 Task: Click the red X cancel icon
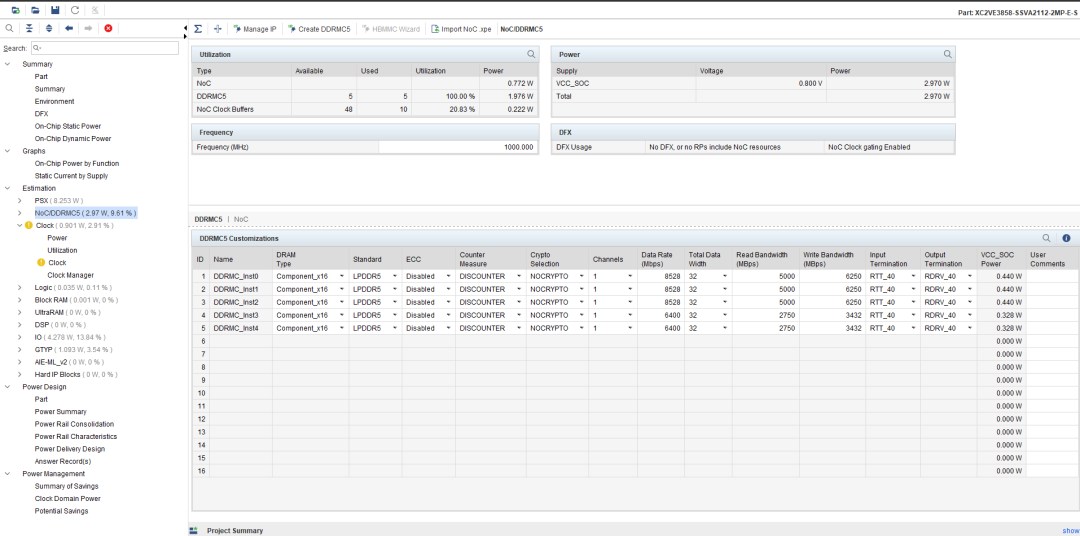(x=108, y=28)
